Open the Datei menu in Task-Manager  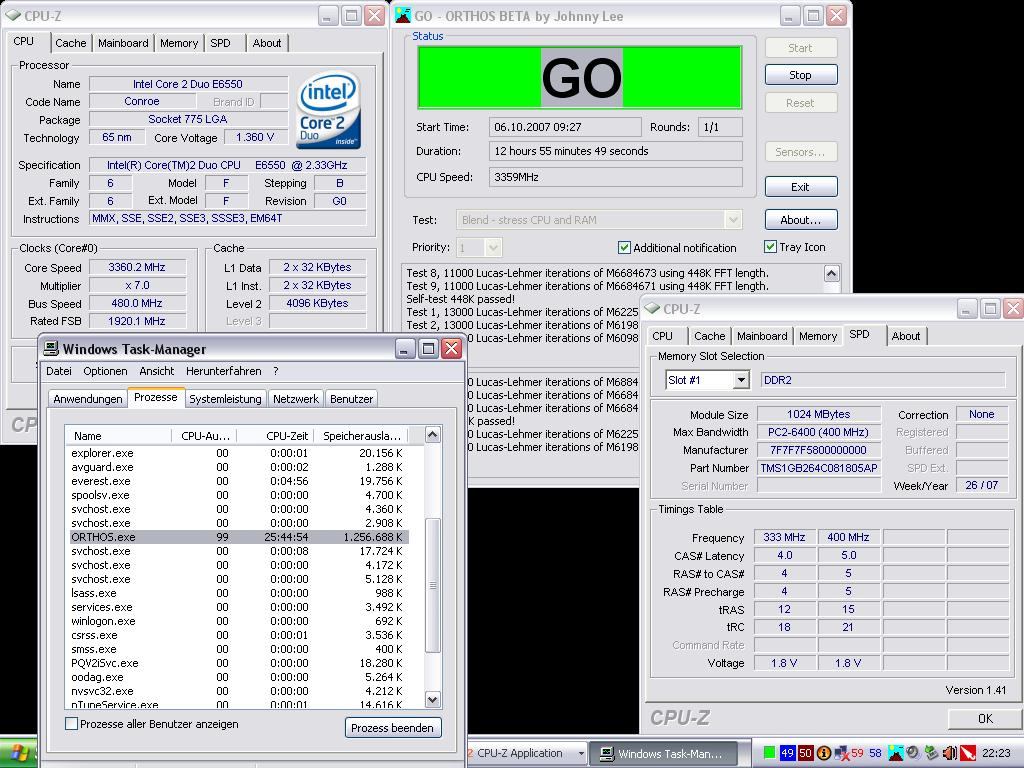pos(59,371)
